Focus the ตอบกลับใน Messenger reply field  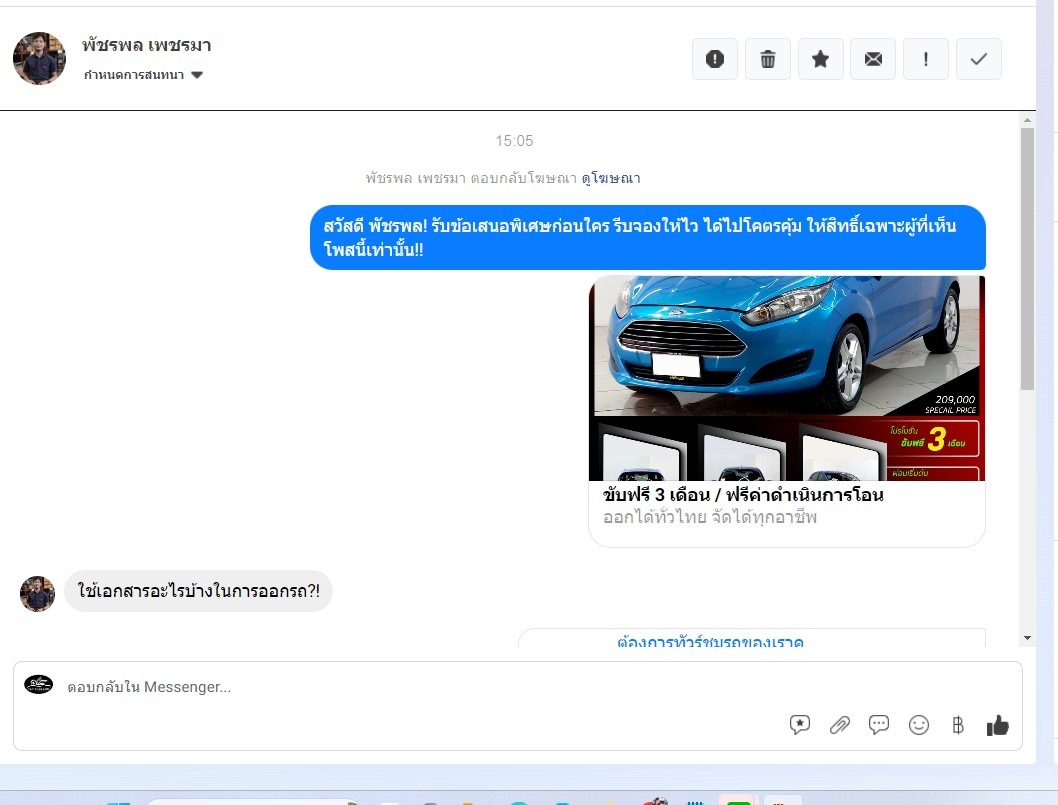400,687
